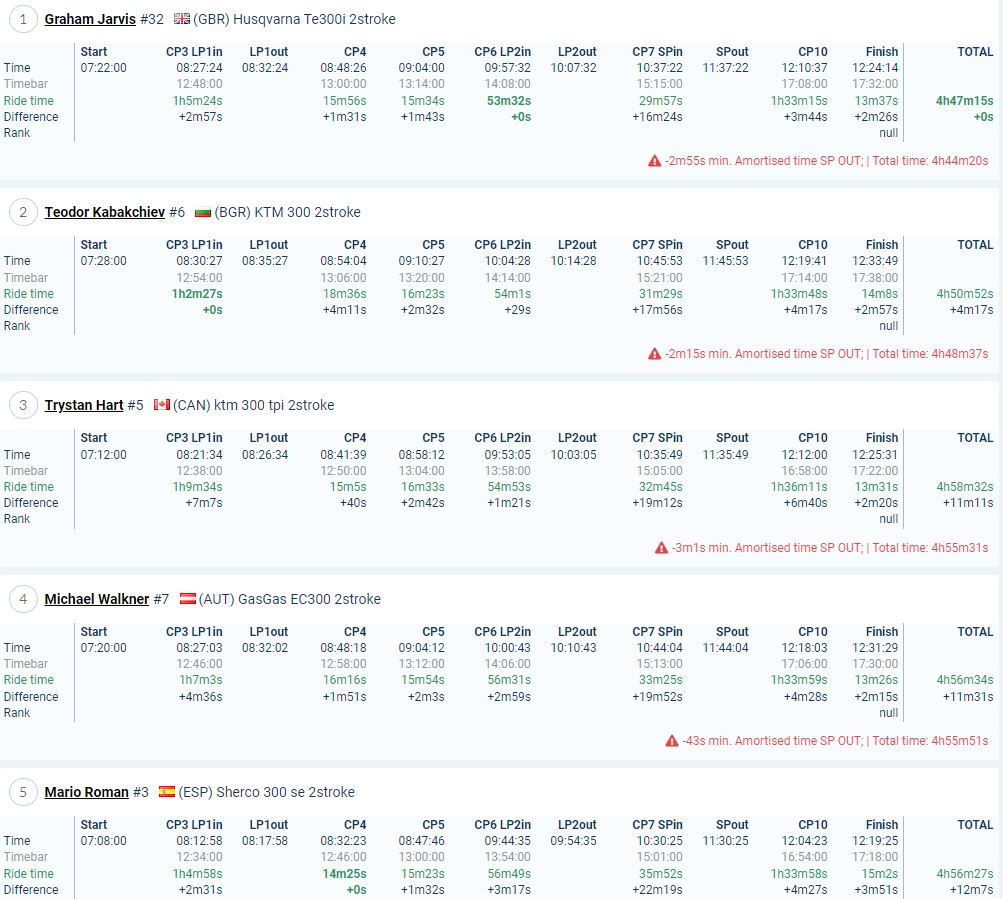The image size is (1003, 899).
Task: Select Kabakchiev's finish time 12:33:49
Action: coord(875,261)
